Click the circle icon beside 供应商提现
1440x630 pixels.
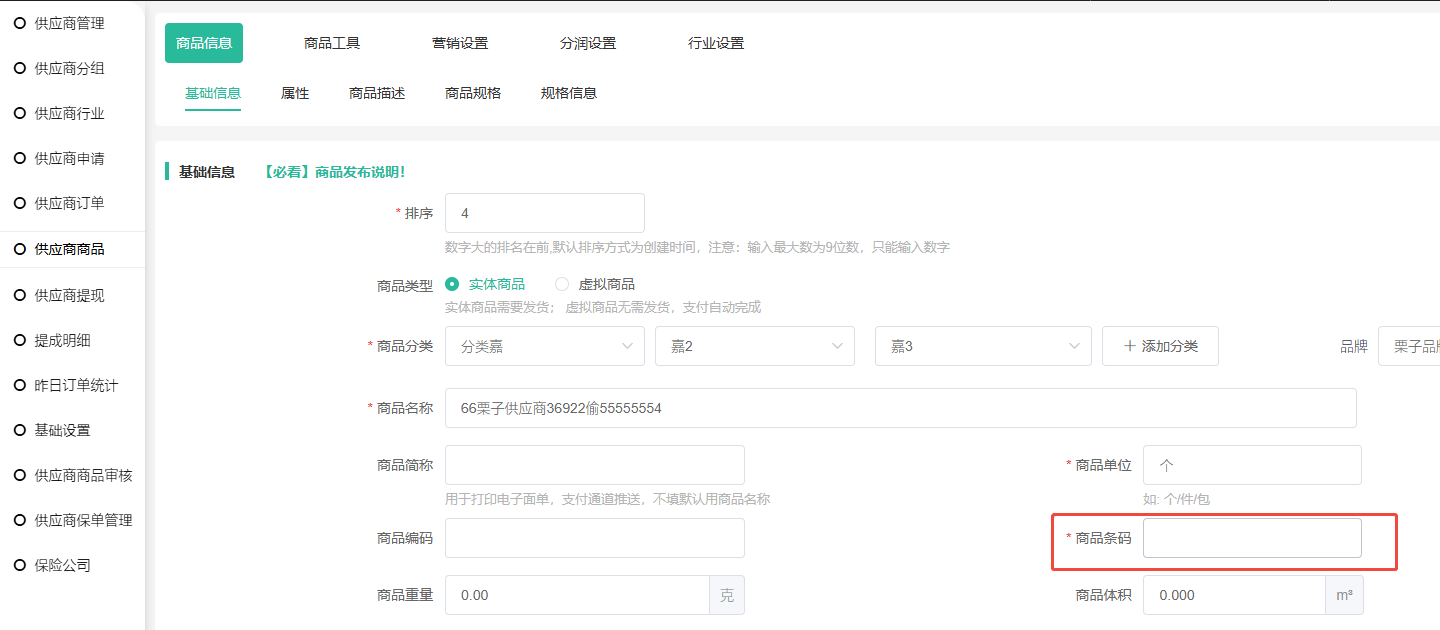[x=19, y=295]
